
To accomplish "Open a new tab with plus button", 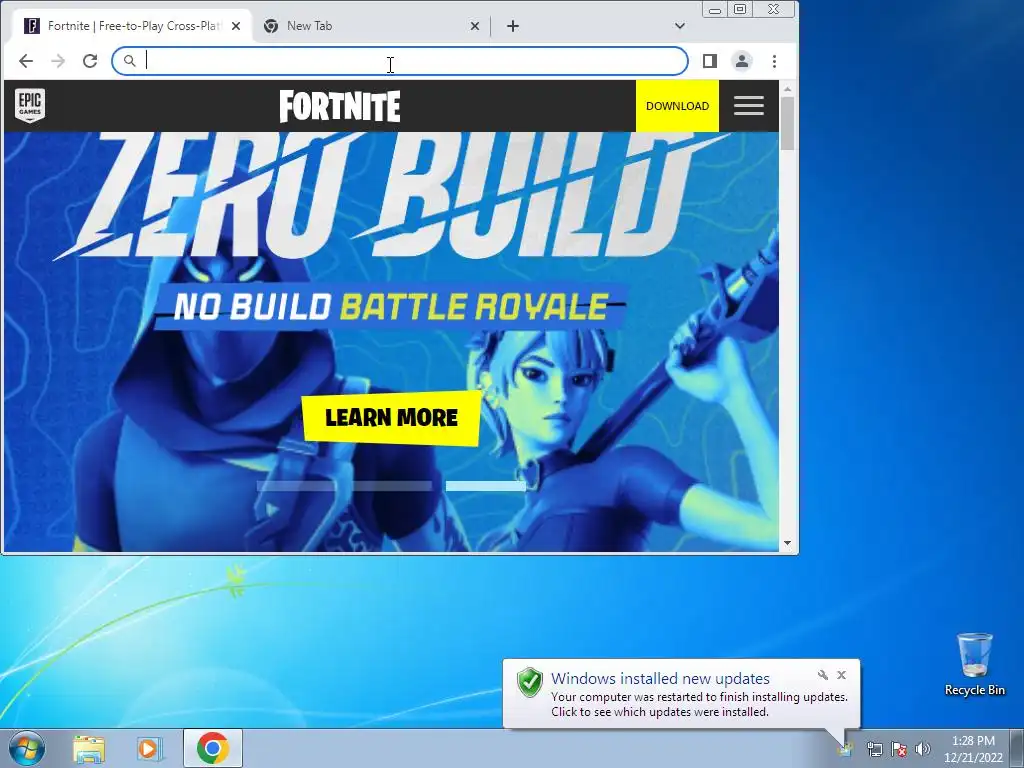I will tap(513, 26).
